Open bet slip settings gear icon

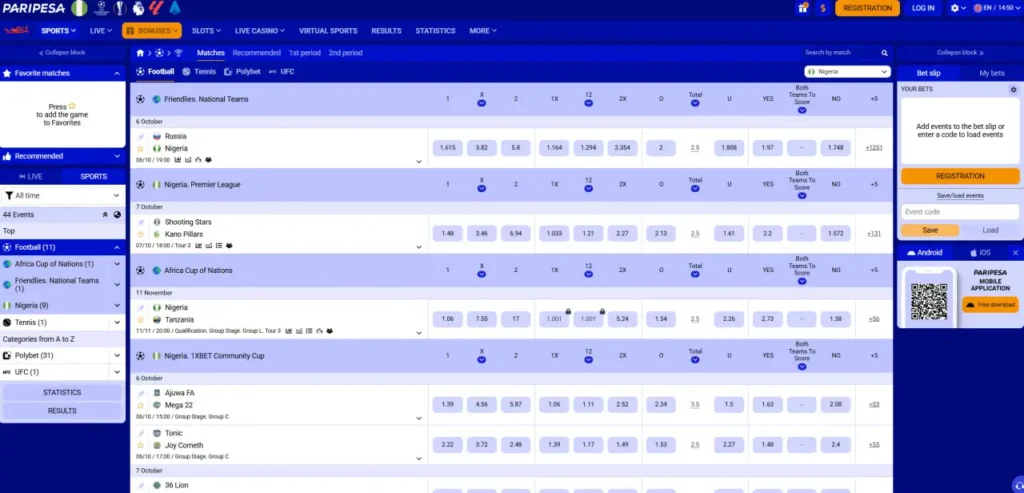tap(1014, 89)
